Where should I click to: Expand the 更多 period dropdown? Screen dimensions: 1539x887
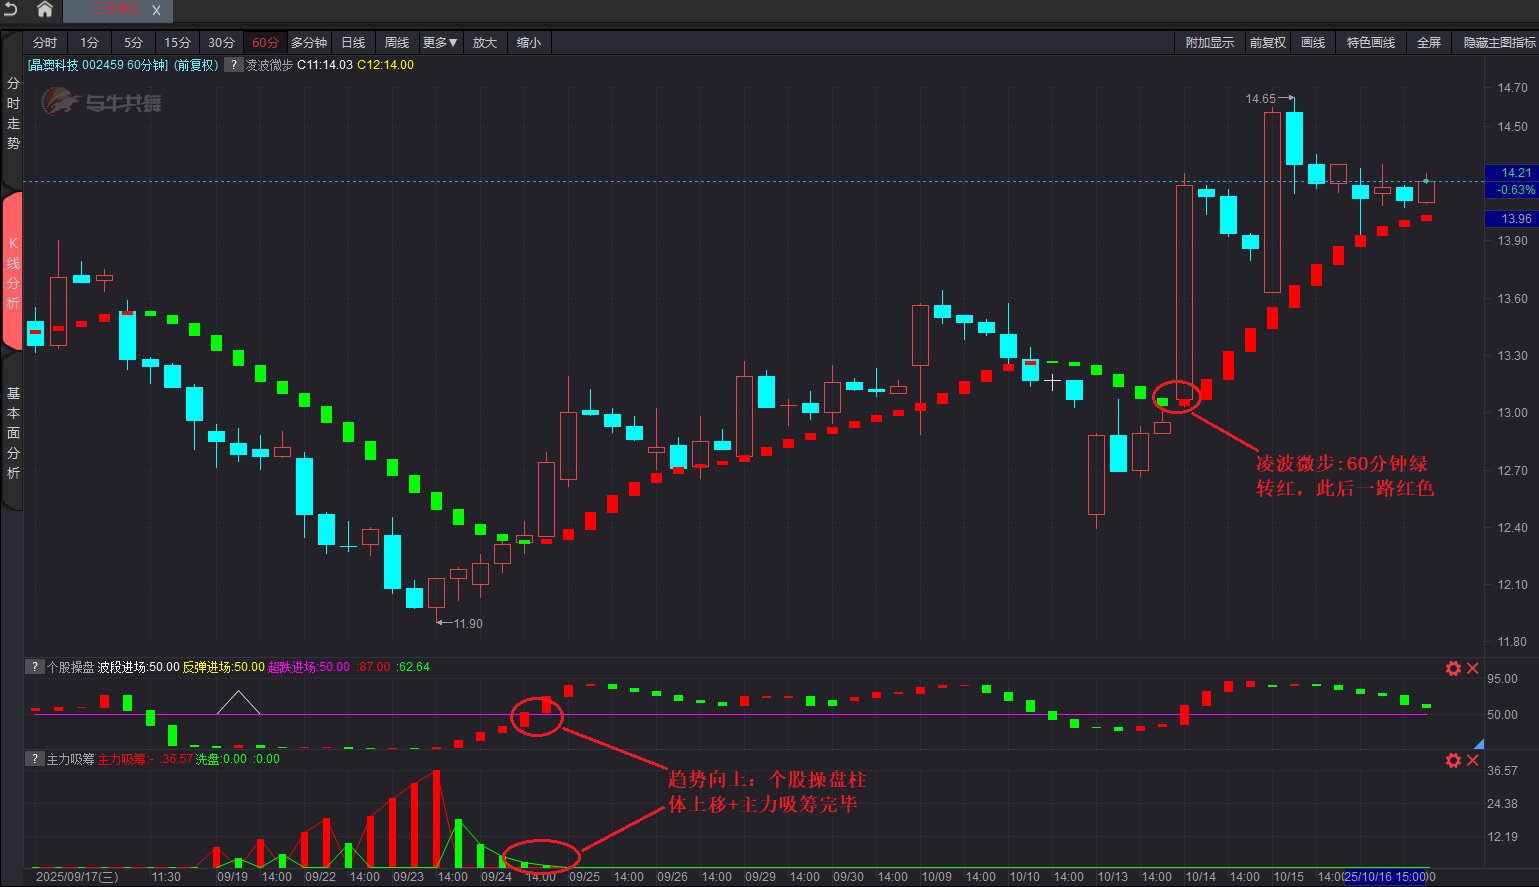click(x=440, y=43)
